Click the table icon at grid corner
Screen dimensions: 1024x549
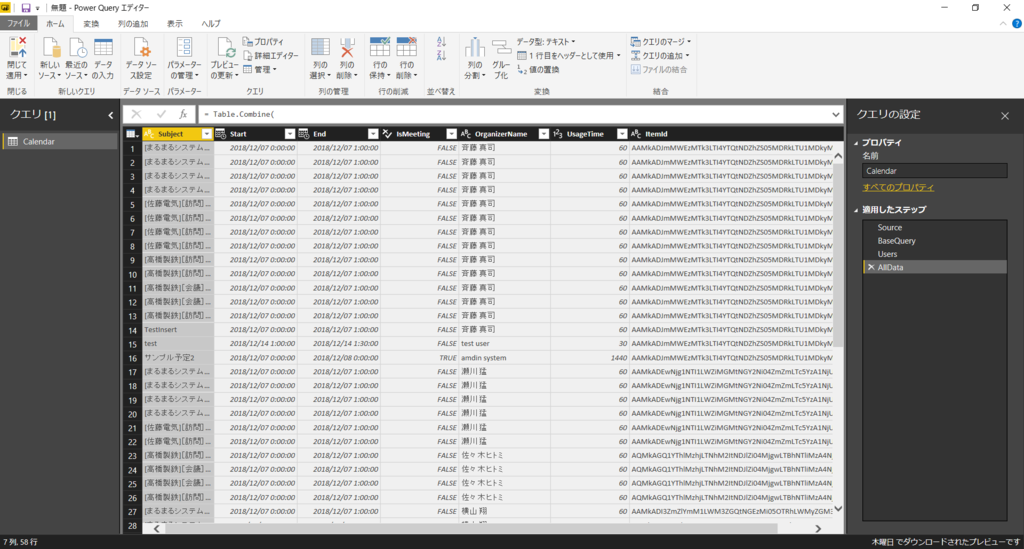(x=132, y=134)
